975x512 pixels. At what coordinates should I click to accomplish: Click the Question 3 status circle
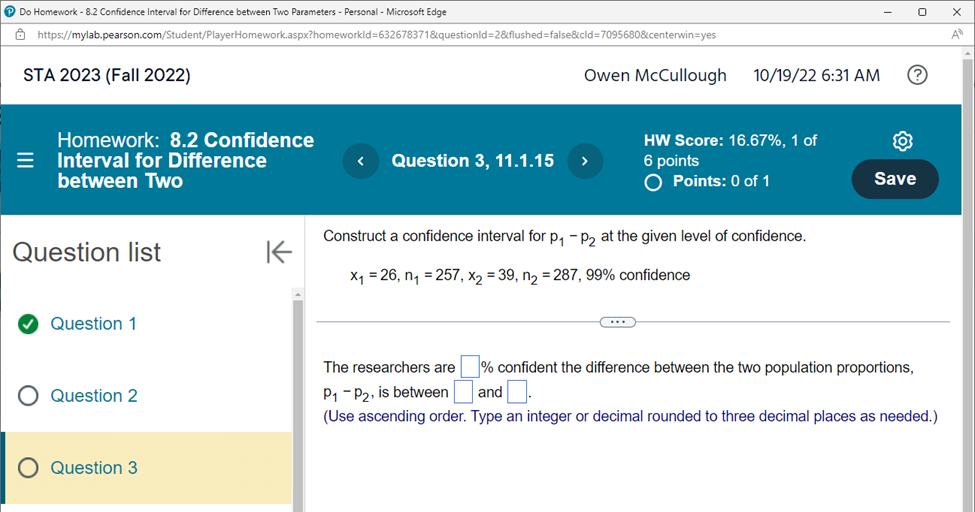(28, 468)
